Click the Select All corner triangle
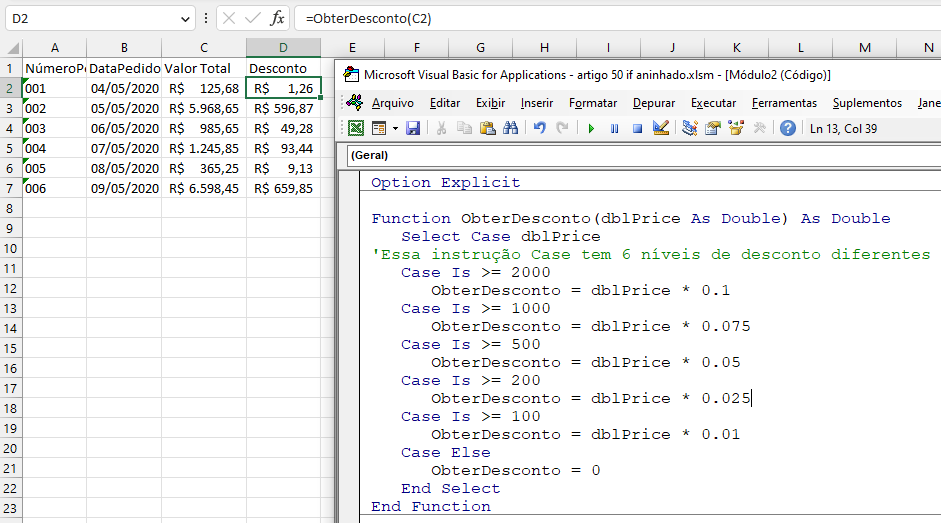 pos(12,47)
